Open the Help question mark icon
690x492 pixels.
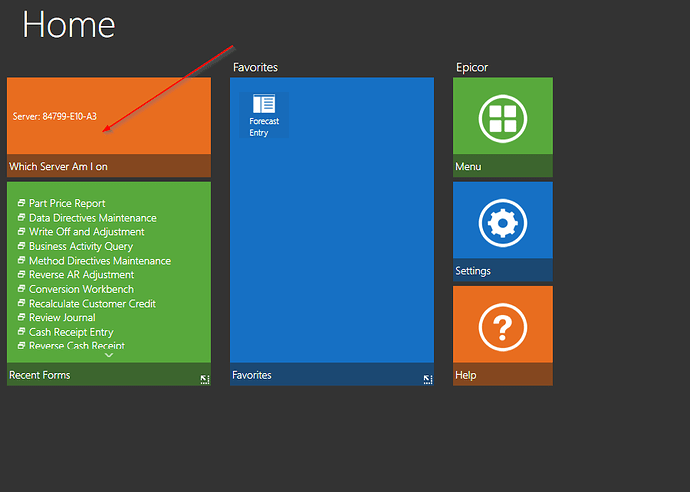pyautogui.click(x=503, y=327)
